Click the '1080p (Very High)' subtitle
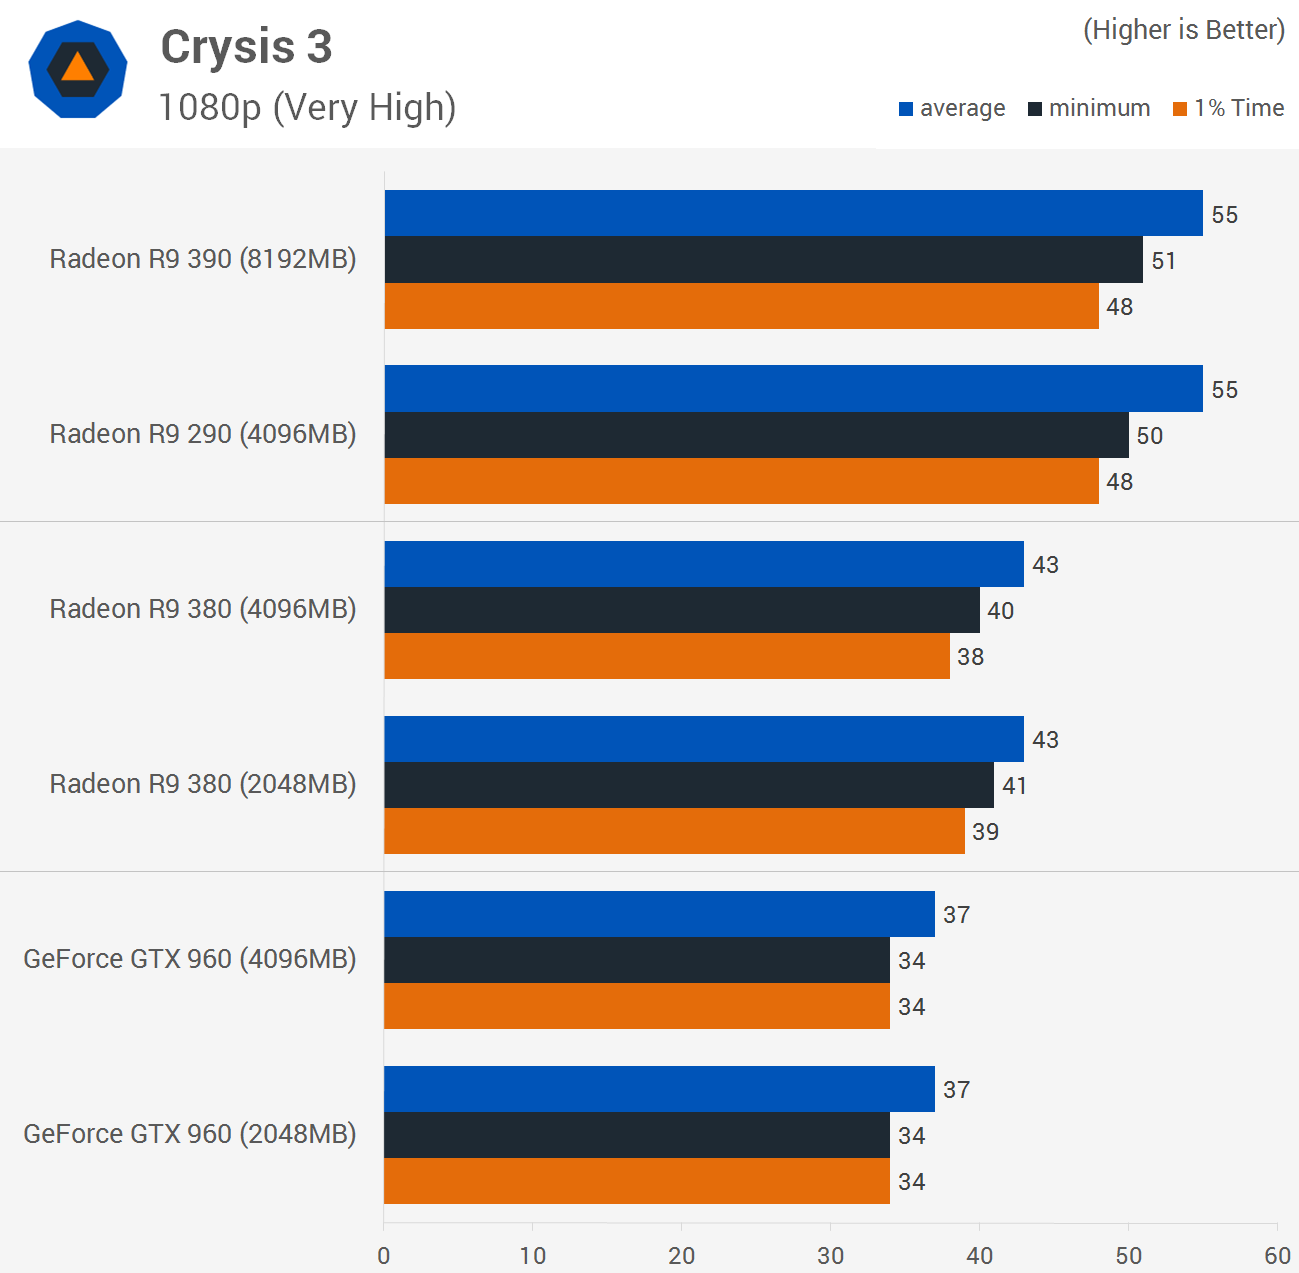This screenshot has width=1299, height=1273. [x=307, y=107]
